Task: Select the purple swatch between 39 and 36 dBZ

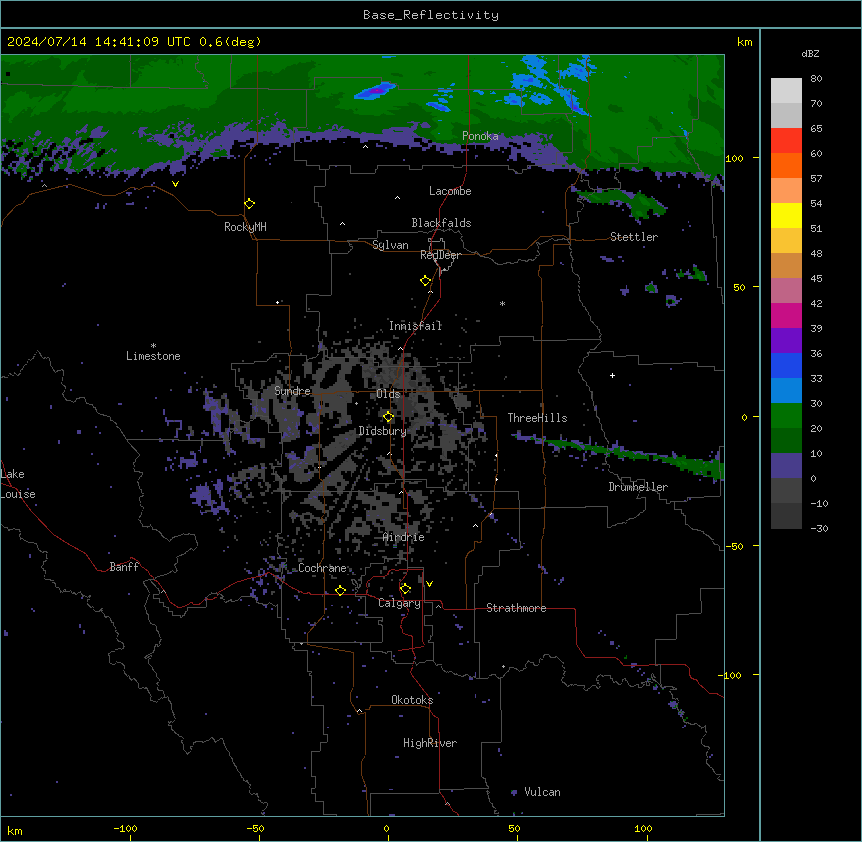Action: click(x=786, y=341)
